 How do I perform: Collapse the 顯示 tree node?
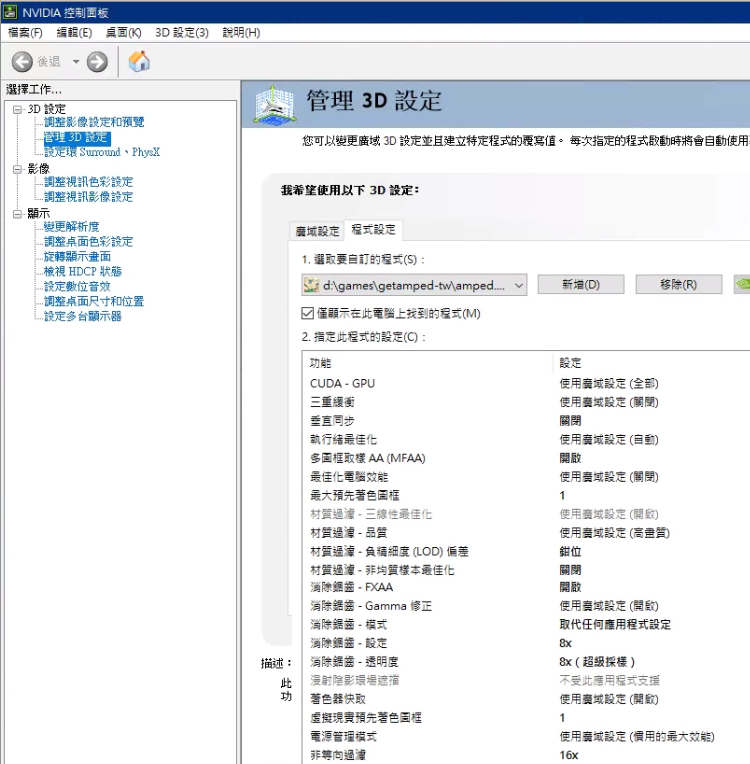point(18,214)
